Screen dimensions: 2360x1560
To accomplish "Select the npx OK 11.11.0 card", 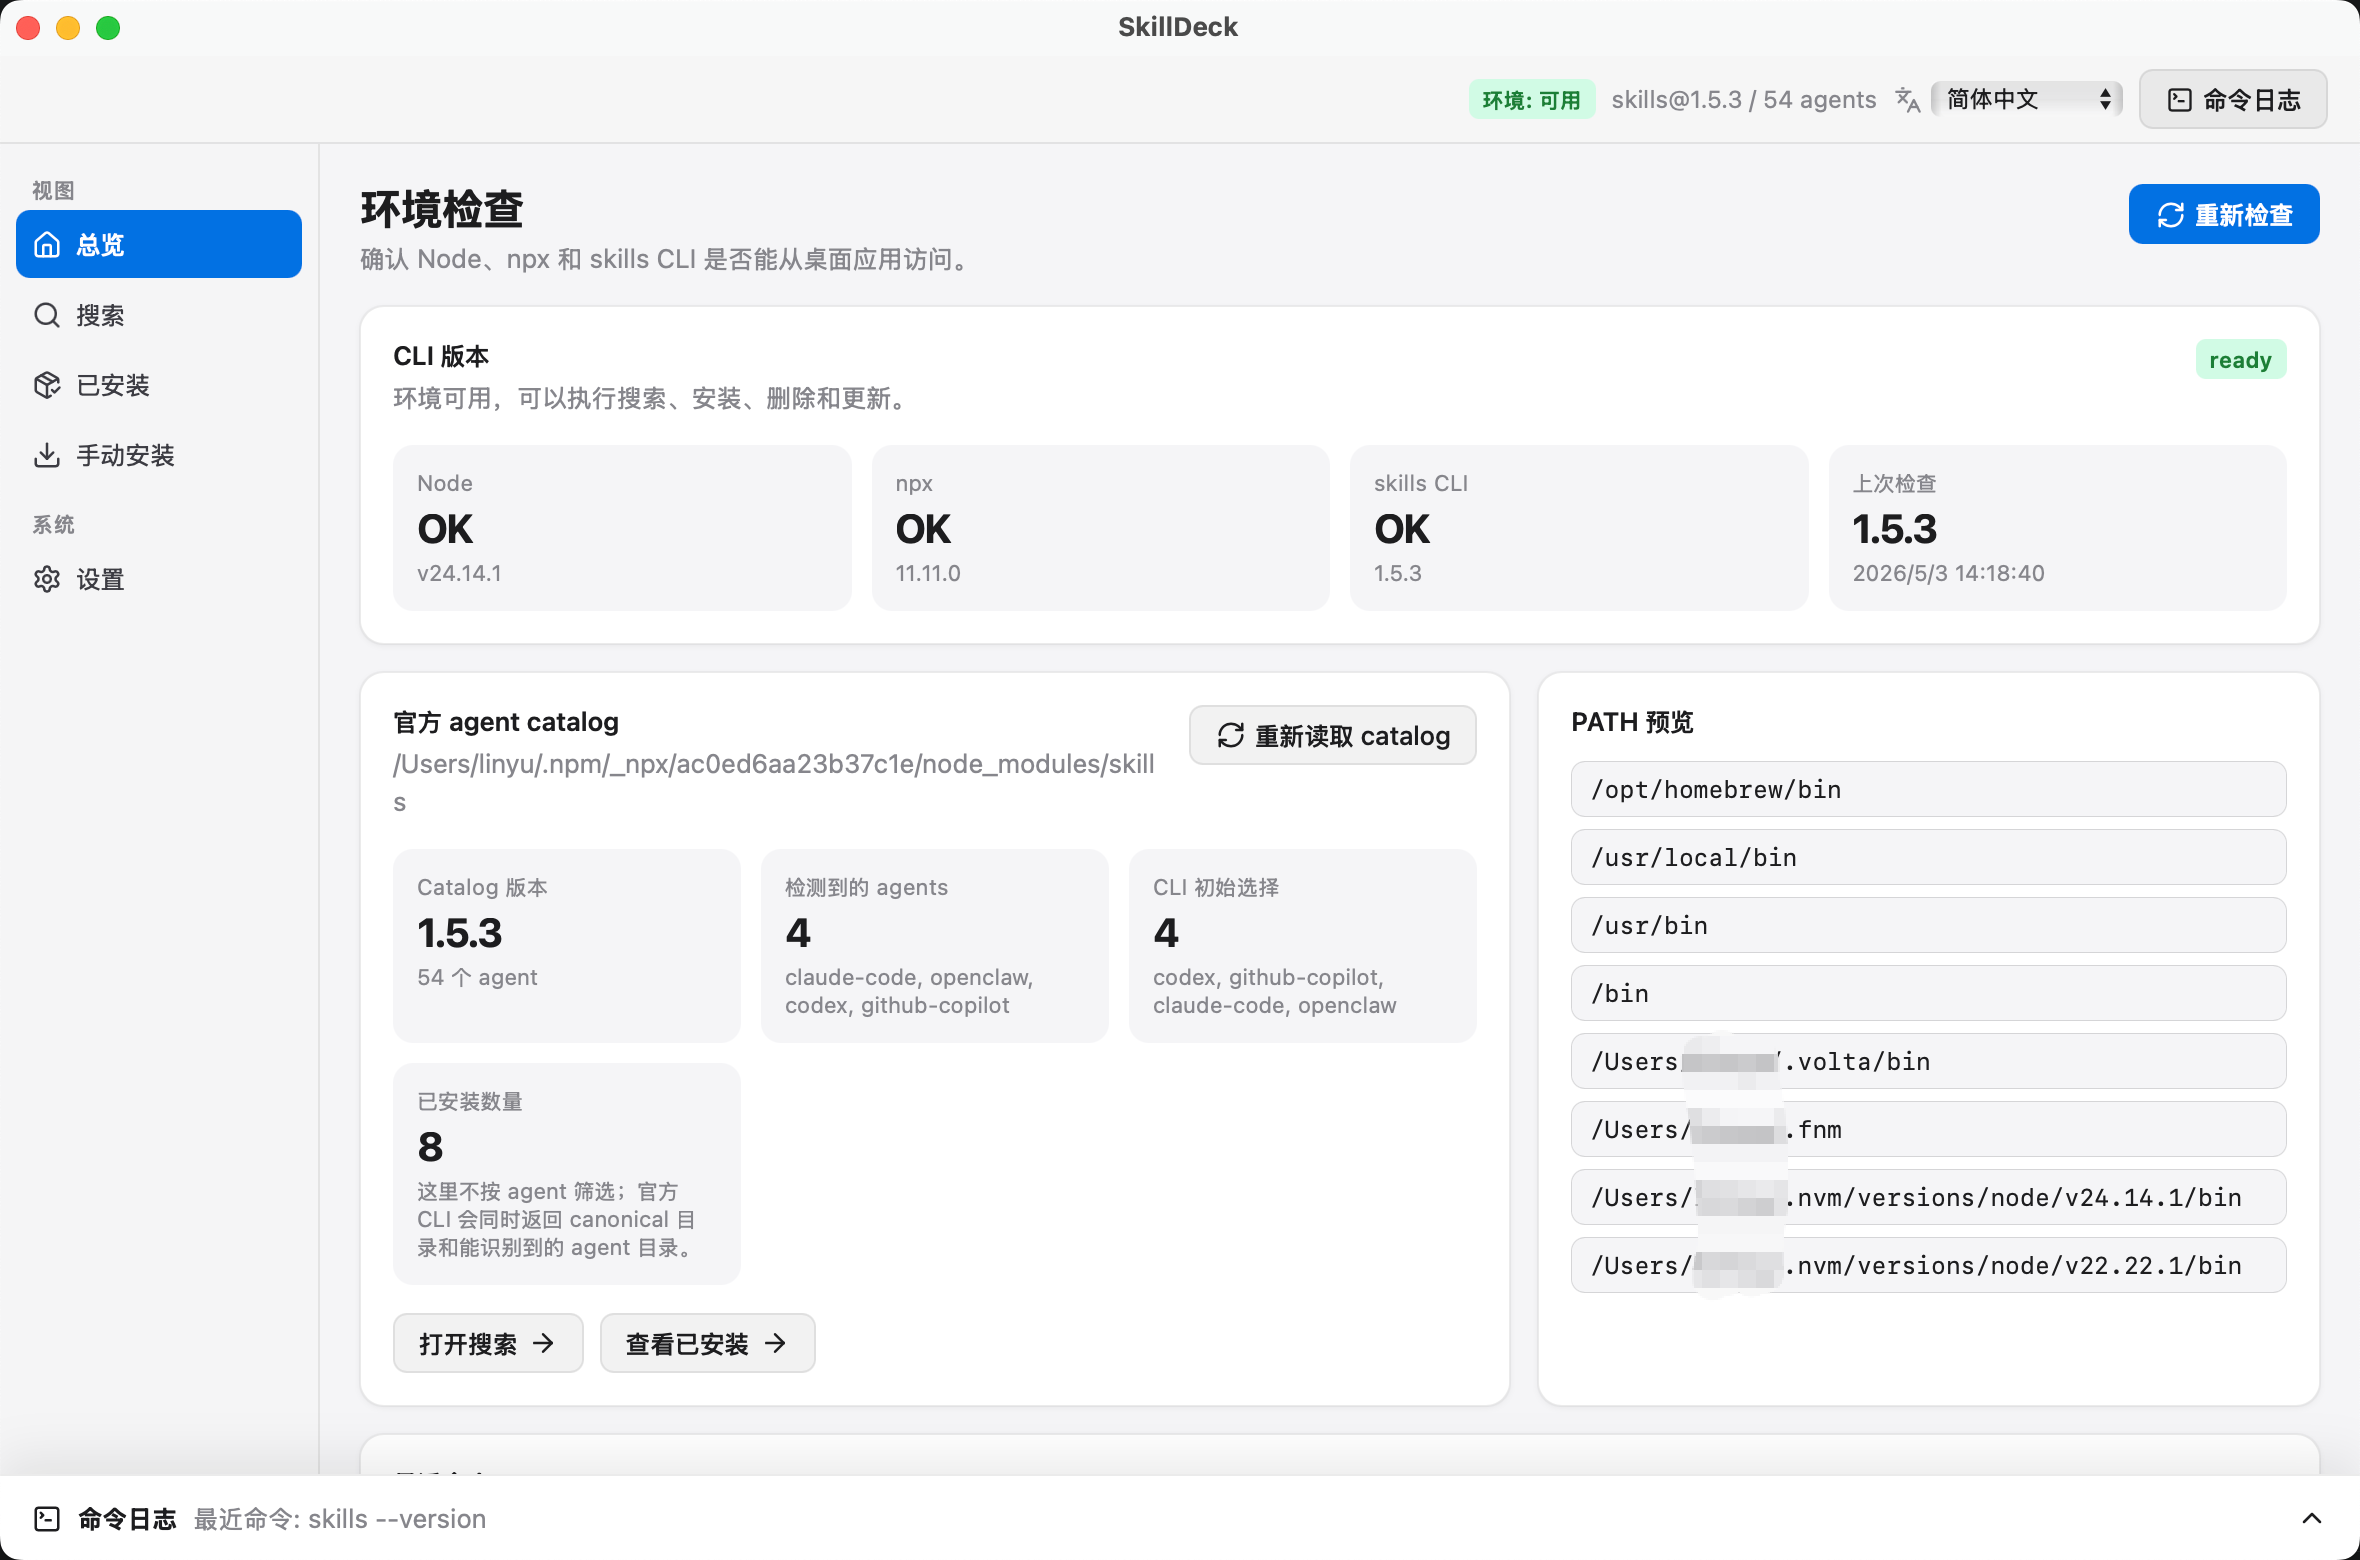I will 1100,528.
